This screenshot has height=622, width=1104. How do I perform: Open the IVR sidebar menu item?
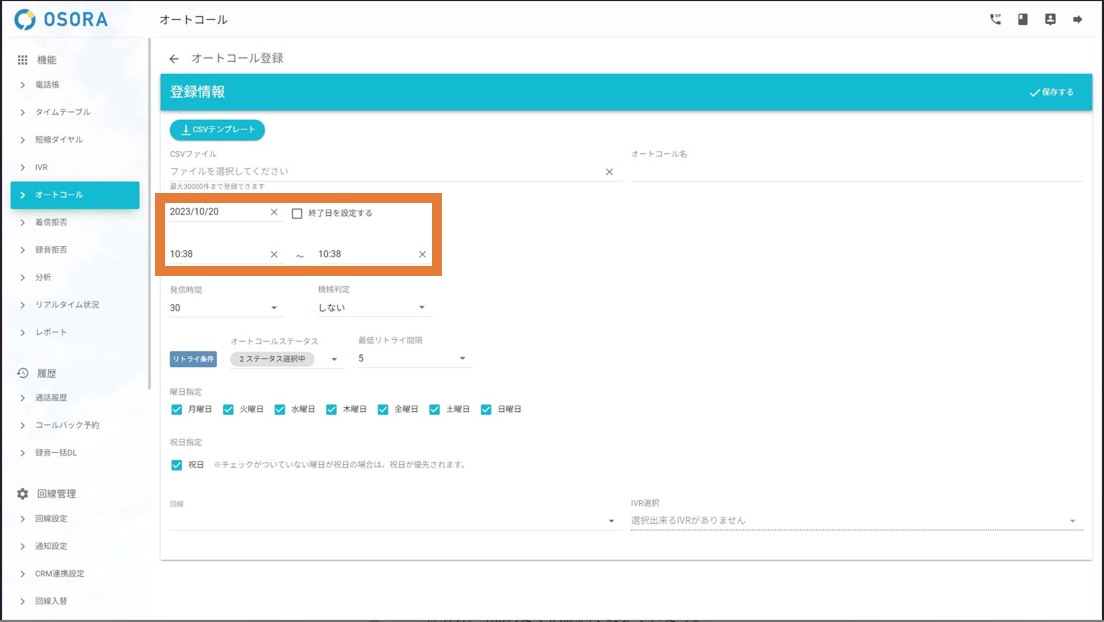click(41, 167)
